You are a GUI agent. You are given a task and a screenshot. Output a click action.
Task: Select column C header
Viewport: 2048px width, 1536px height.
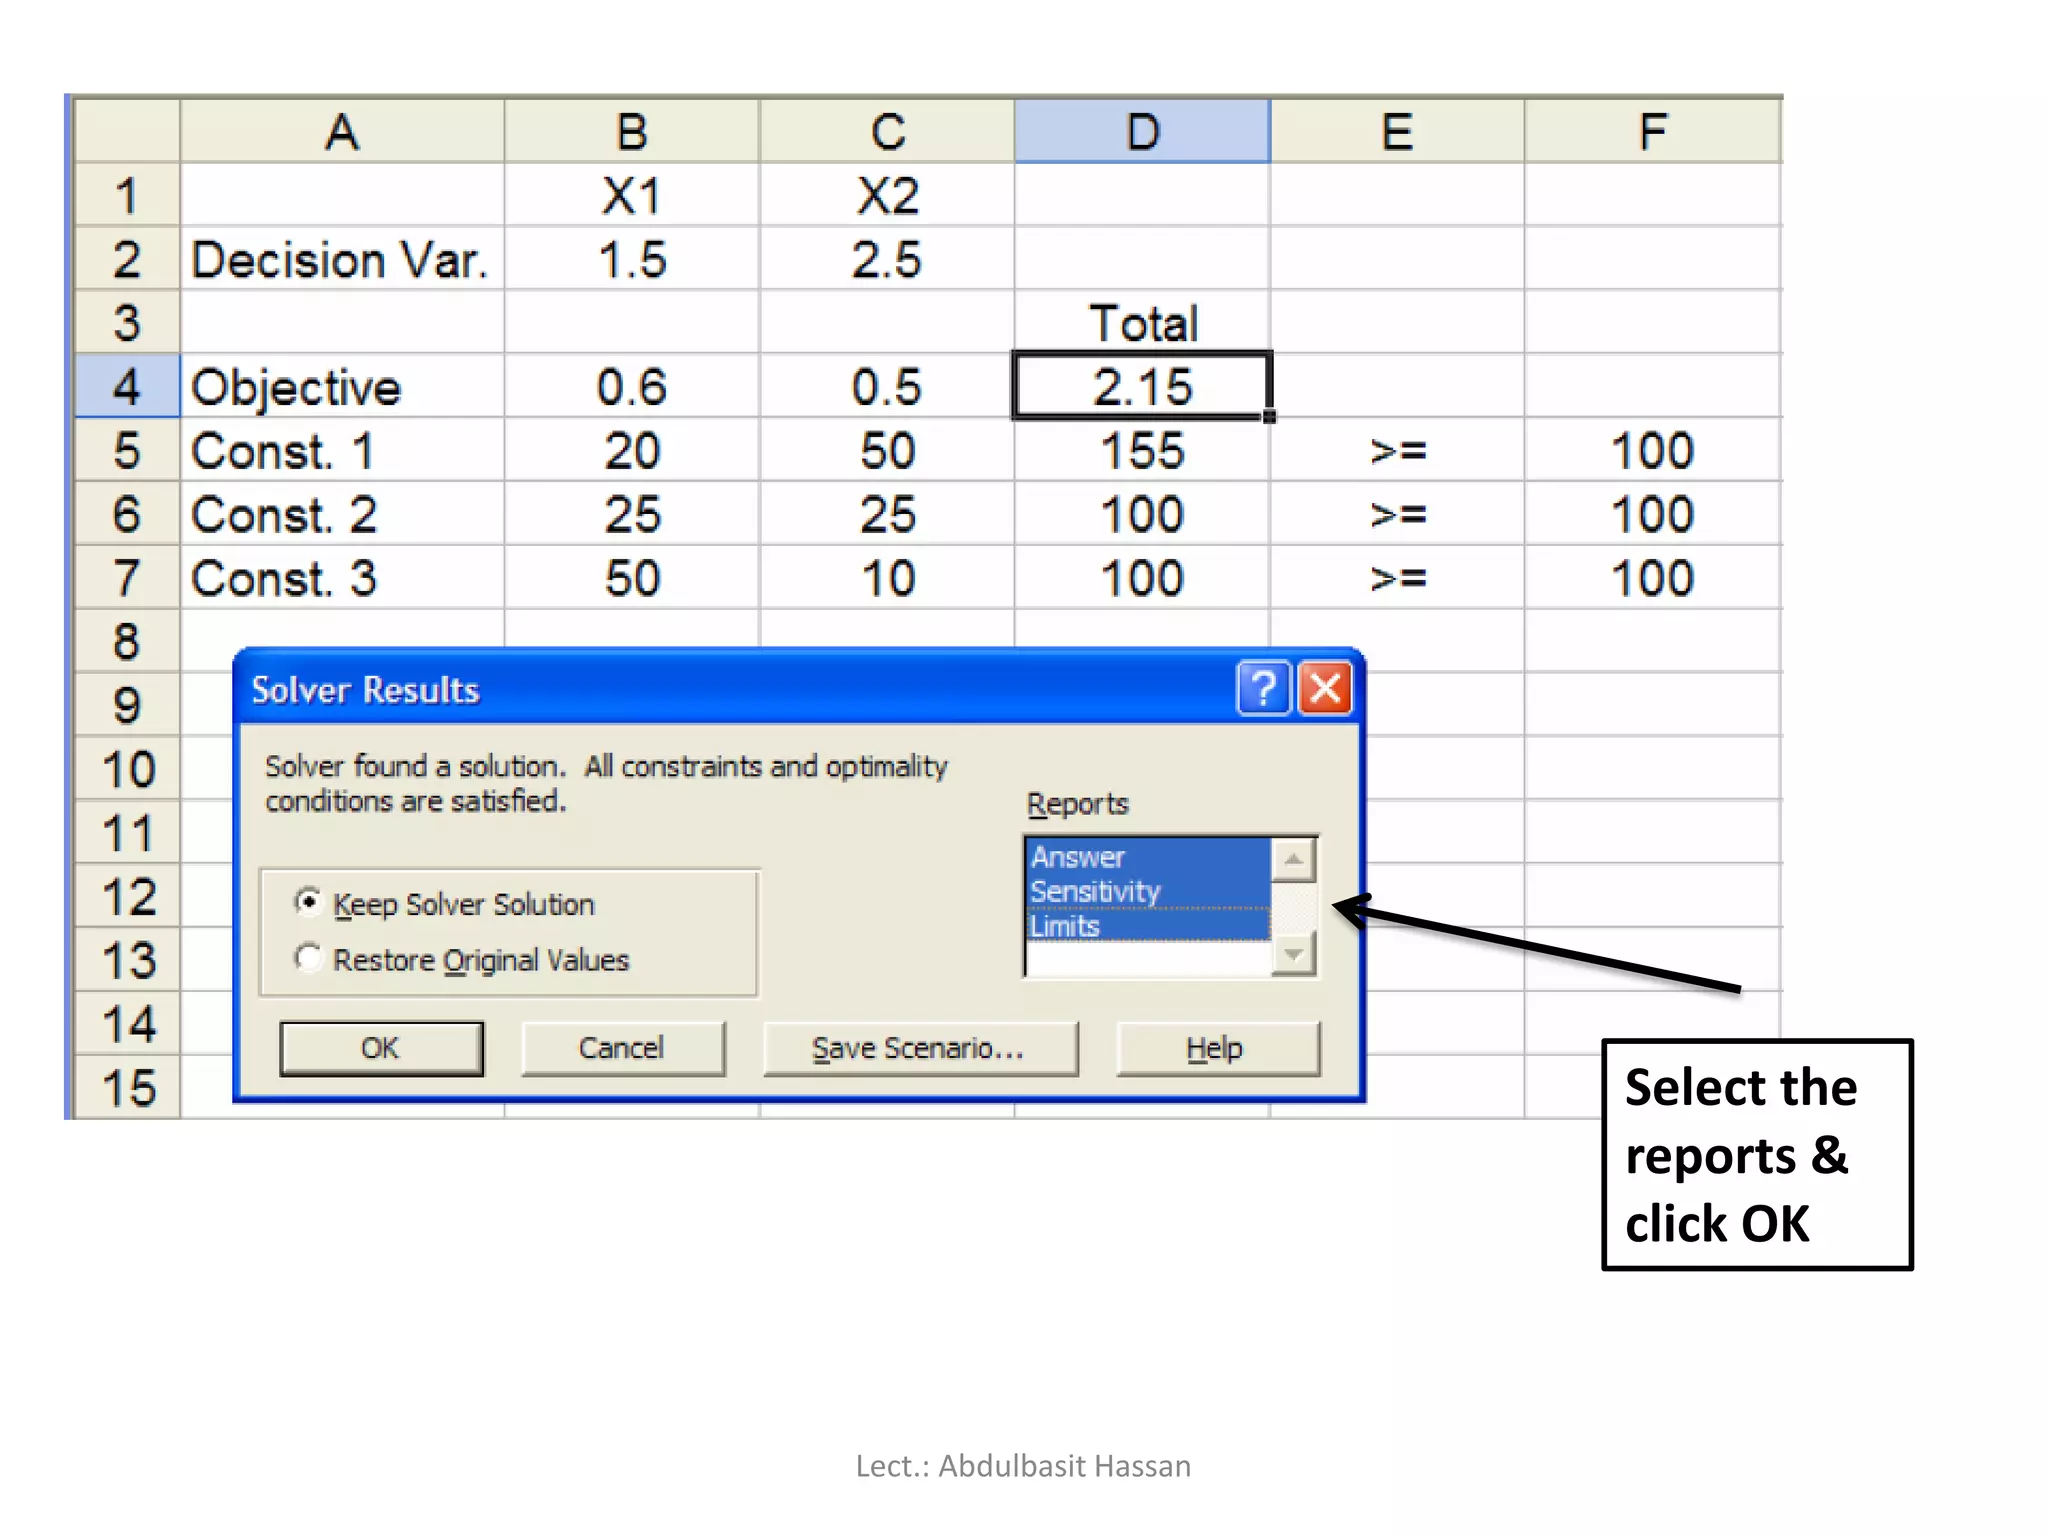point(888,131)
